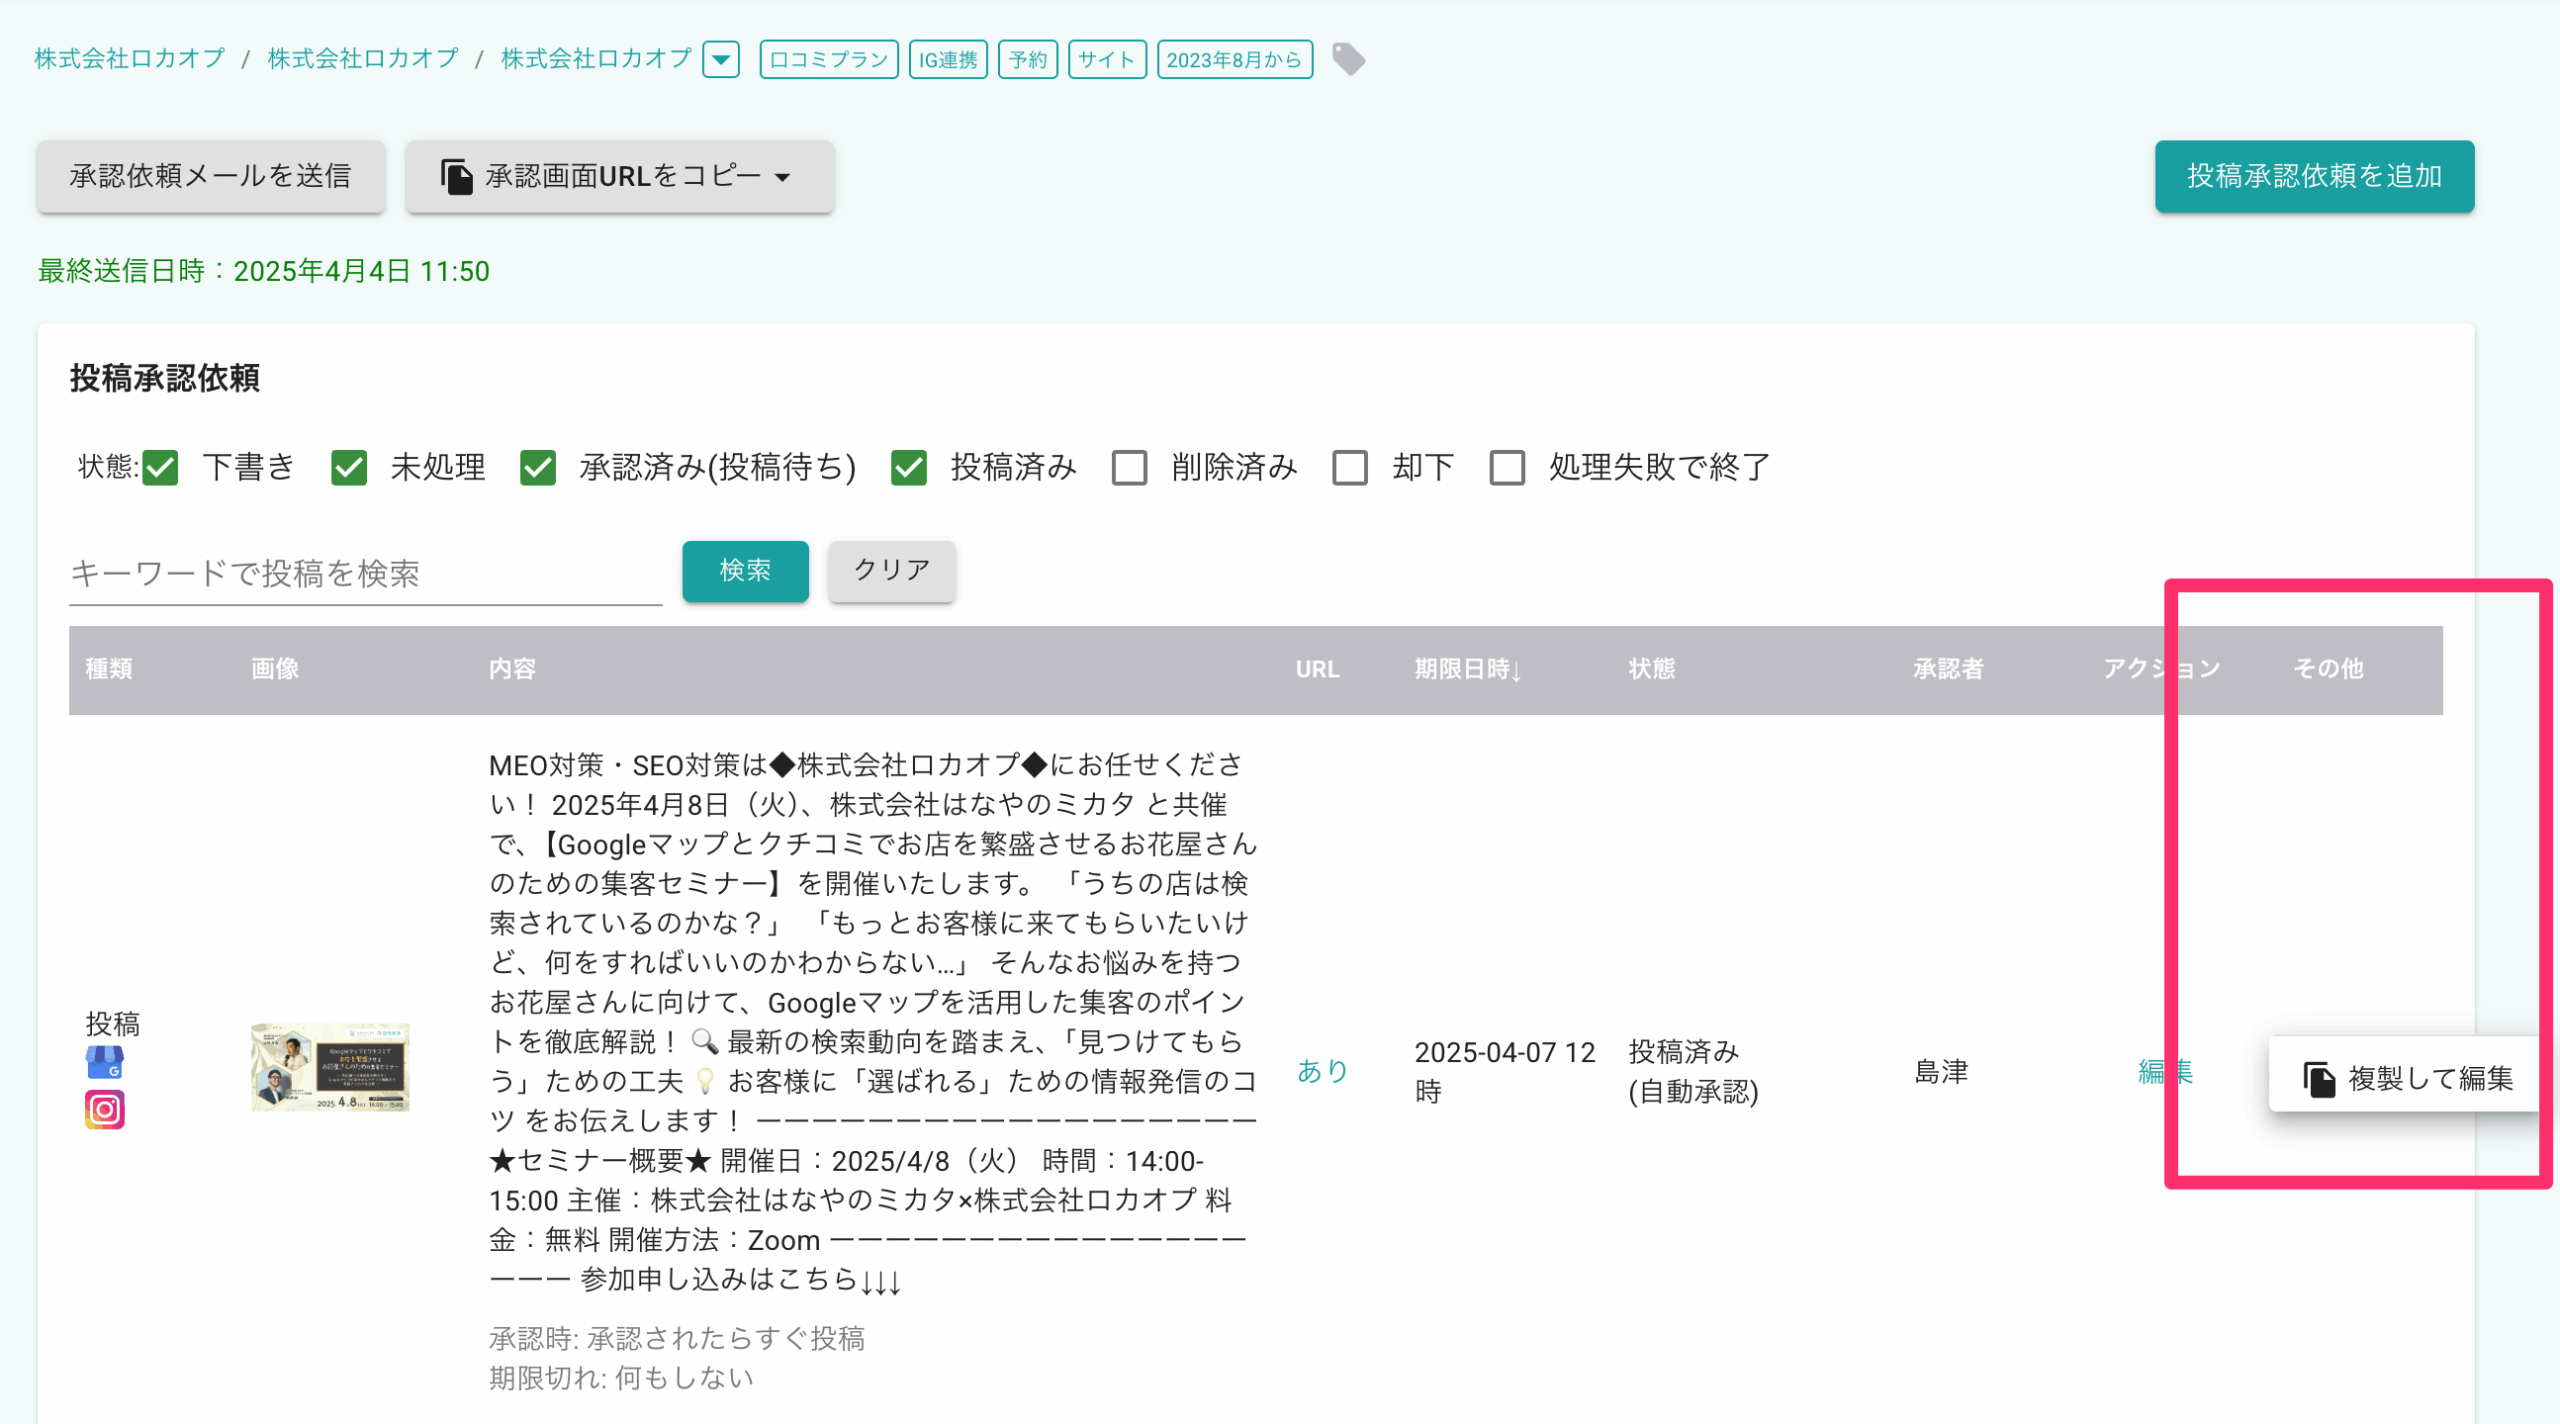Viewport: 2560px width, 1424px height.
Task: Click the 期限切れ: 何もしない note
Action: [621, 1378]
